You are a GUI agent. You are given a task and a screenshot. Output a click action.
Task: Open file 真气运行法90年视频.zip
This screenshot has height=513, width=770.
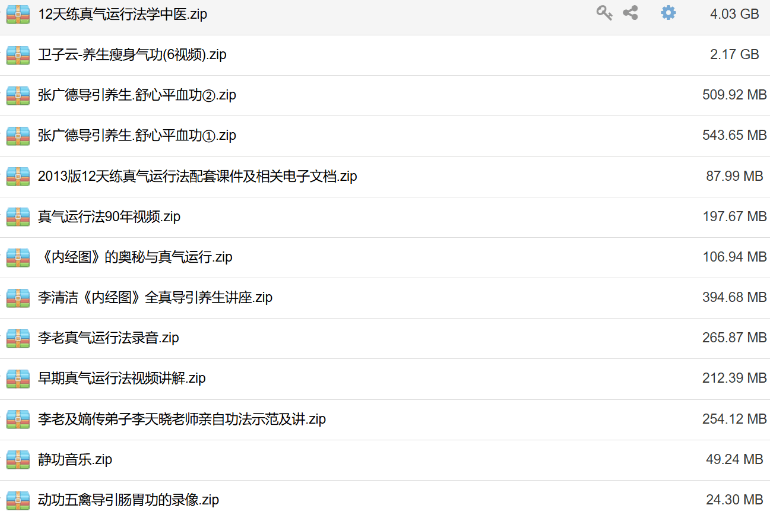pyautogui.click(x=109, y=216)
